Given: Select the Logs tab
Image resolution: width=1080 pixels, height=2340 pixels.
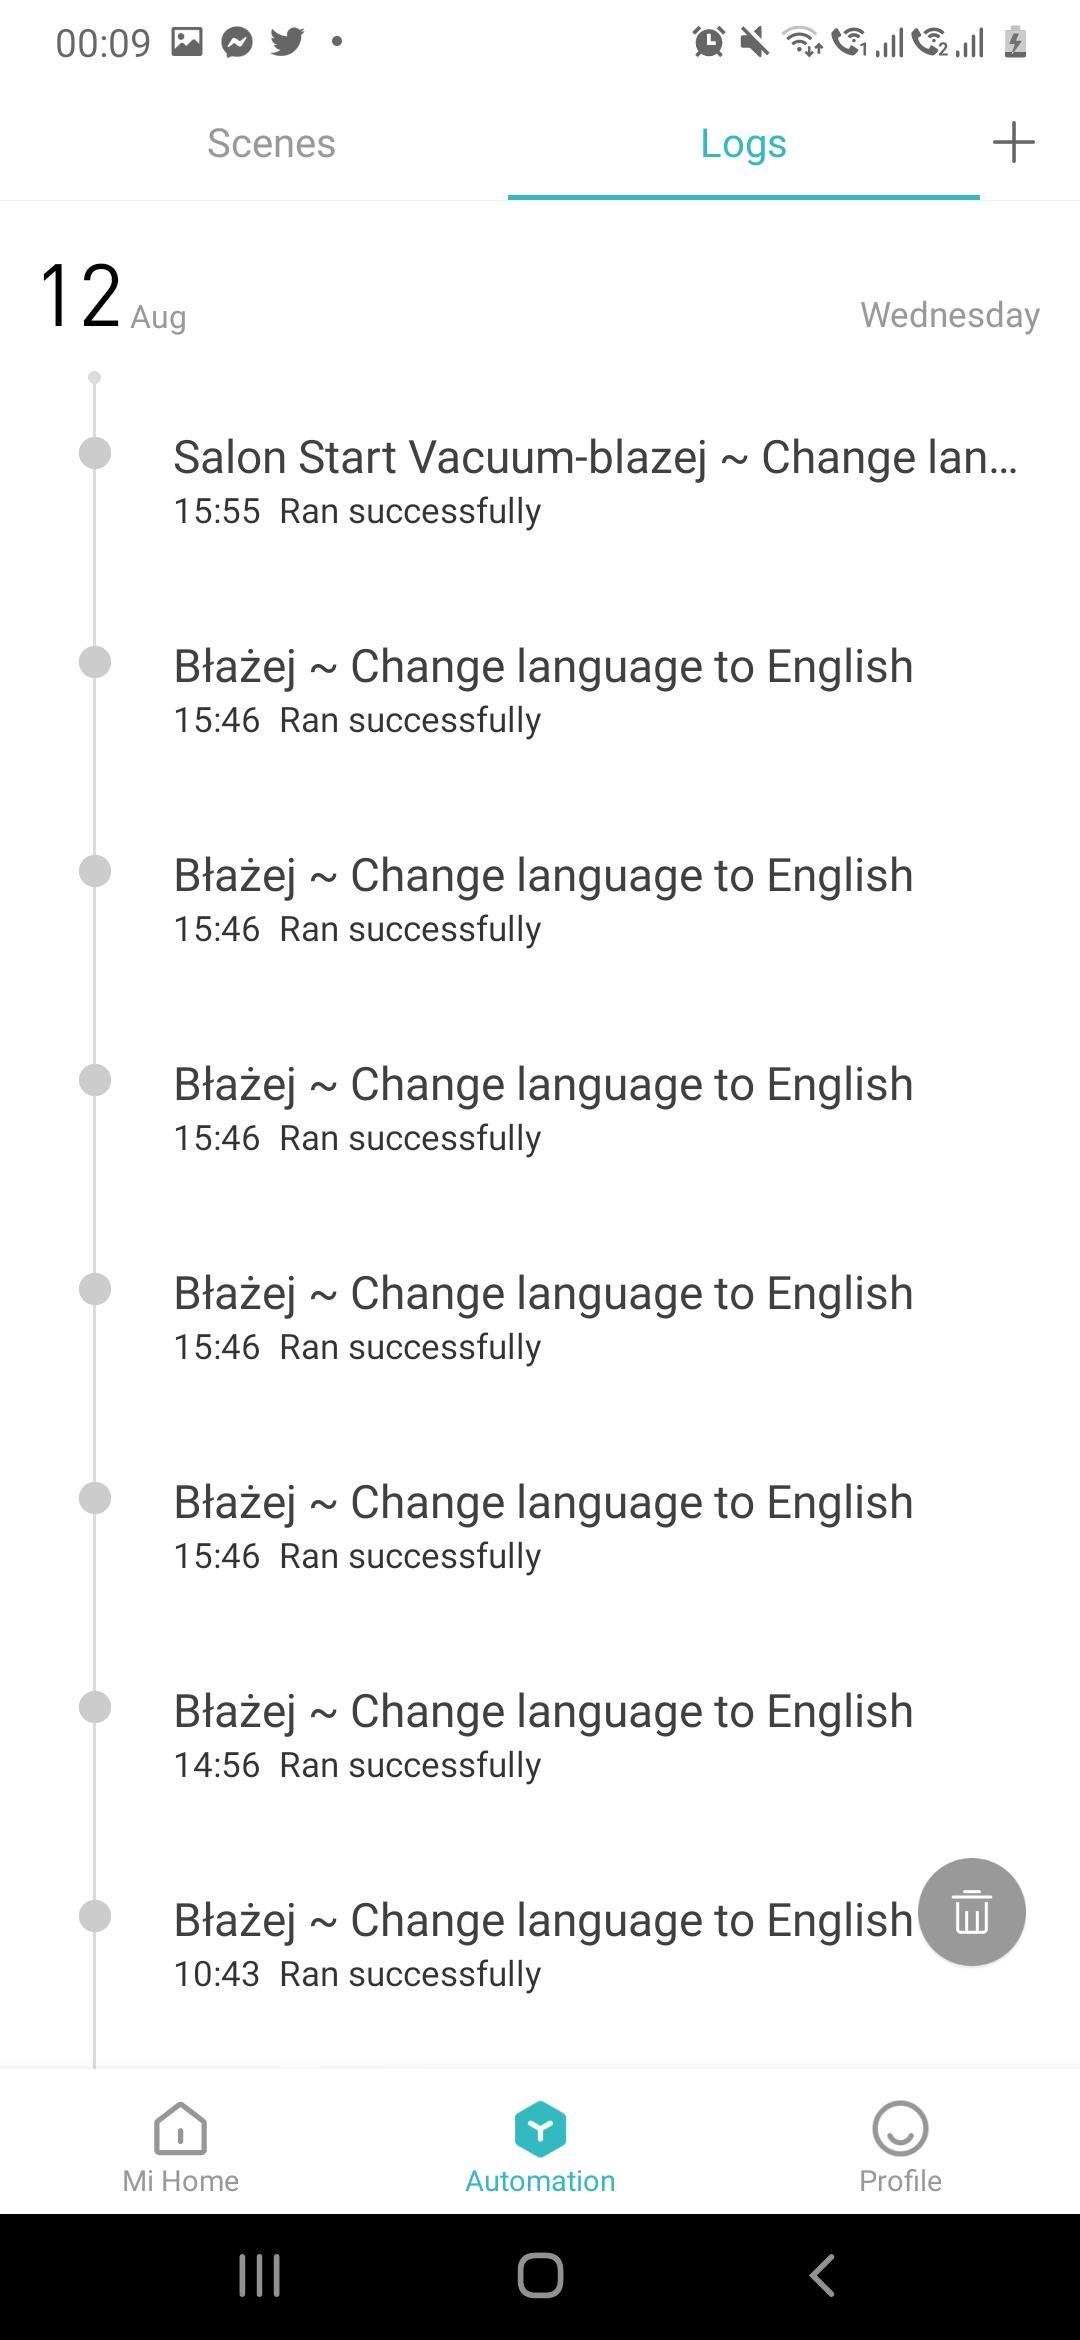Looking at the screenshot, I should click(743, 143).
